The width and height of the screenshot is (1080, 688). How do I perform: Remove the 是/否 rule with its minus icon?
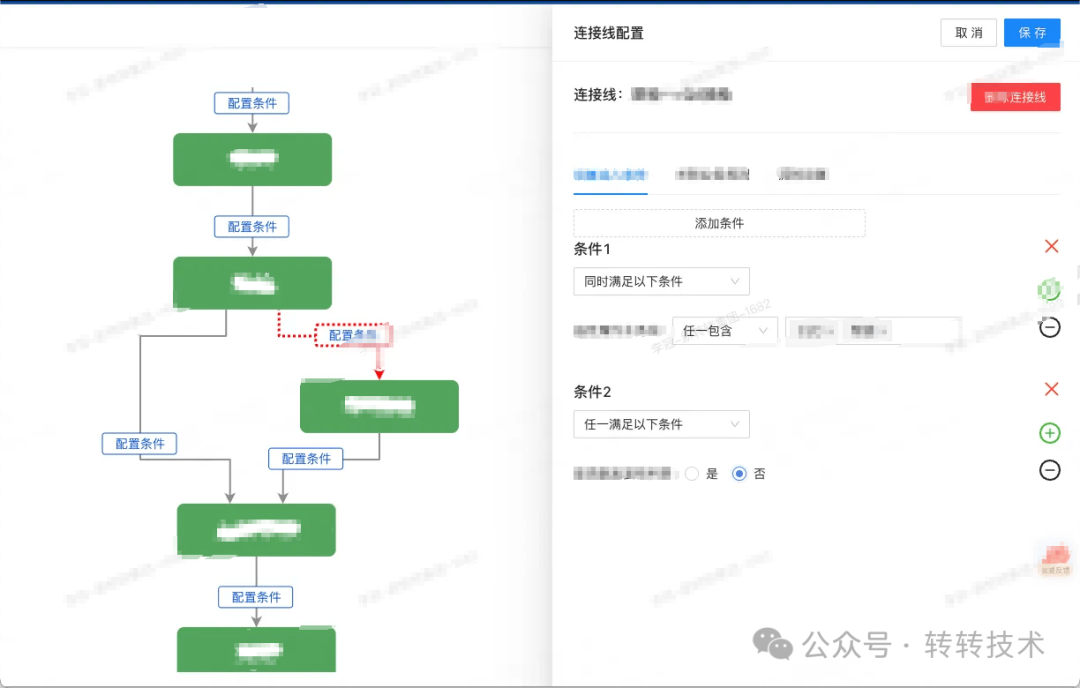click(1049, 470)
